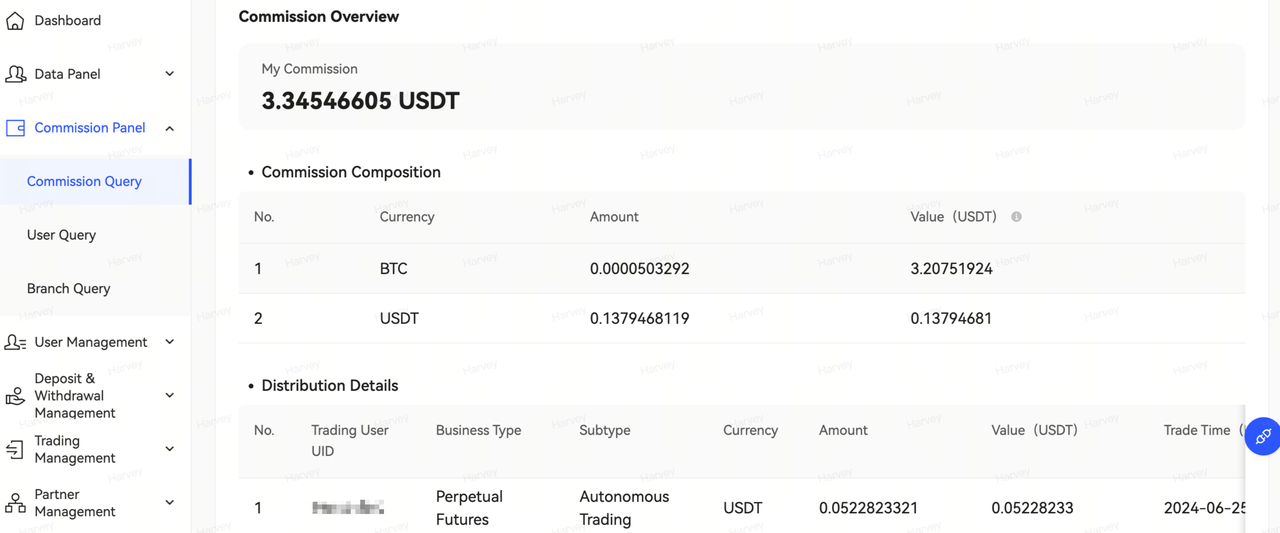Click the blue floating button at right edge
The height and width of the screenshot is (533, 1280).
click(1263, 436)
